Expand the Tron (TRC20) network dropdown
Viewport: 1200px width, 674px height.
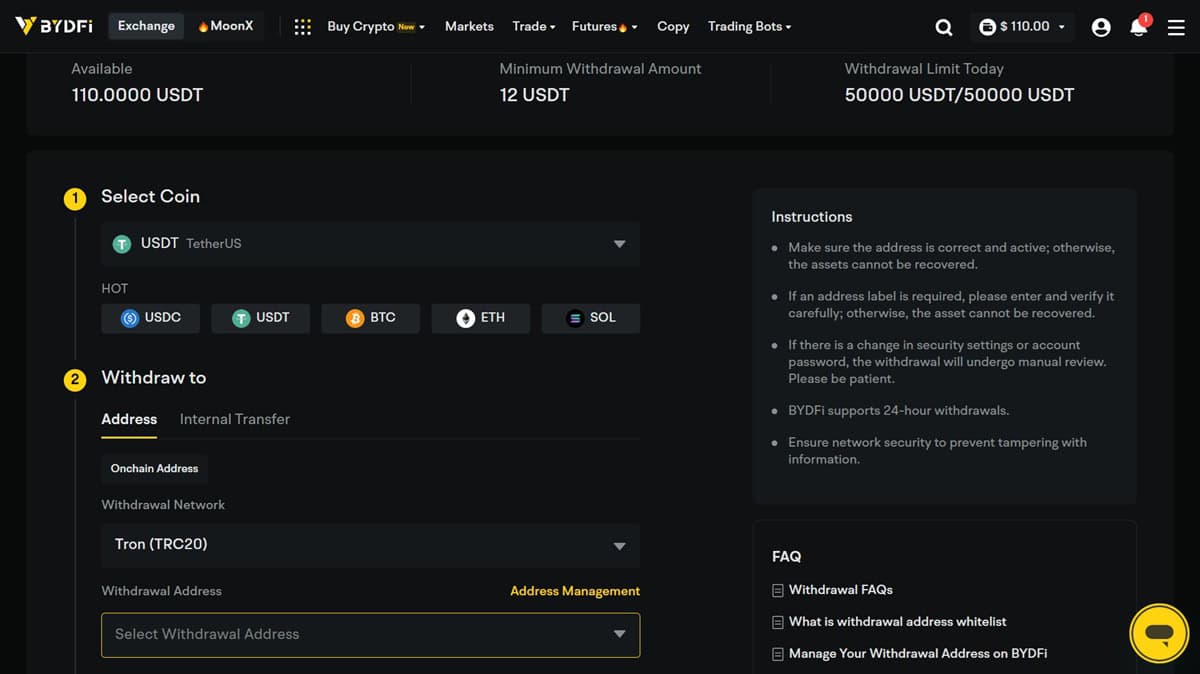click(370, 545)
